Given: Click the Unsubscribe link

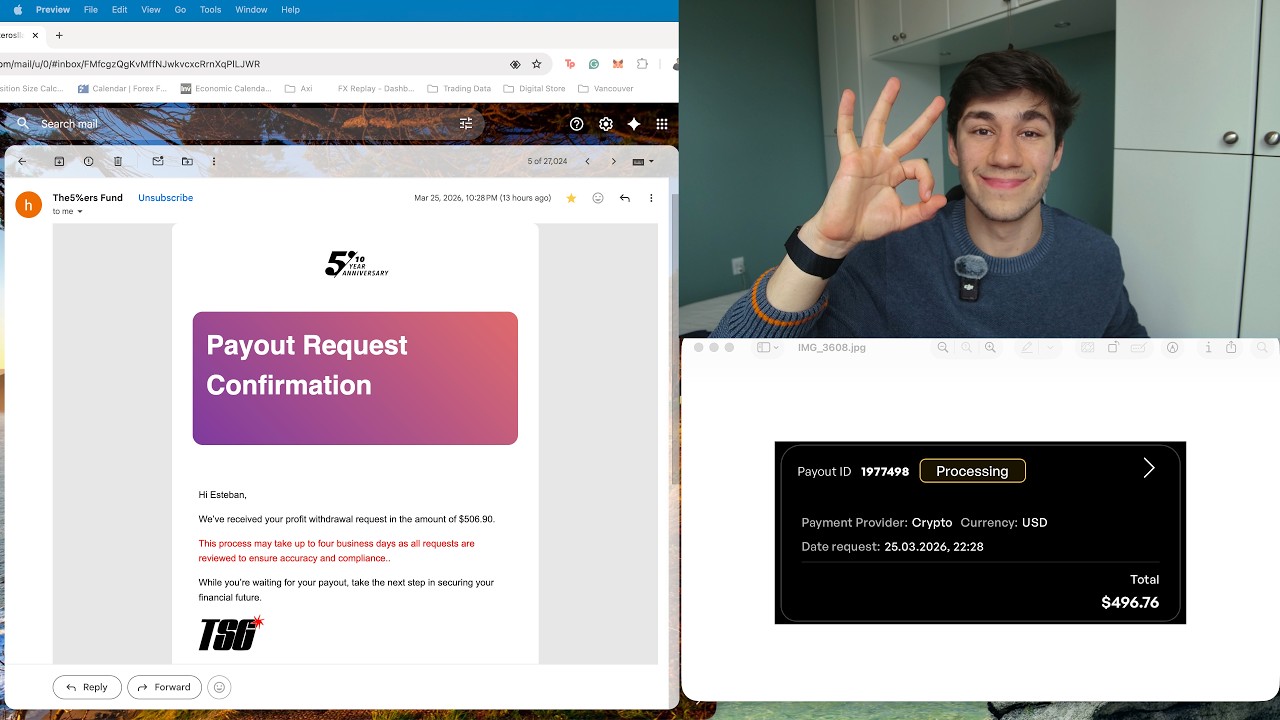Looking at the screenshot, I should (x=166, y=198).
